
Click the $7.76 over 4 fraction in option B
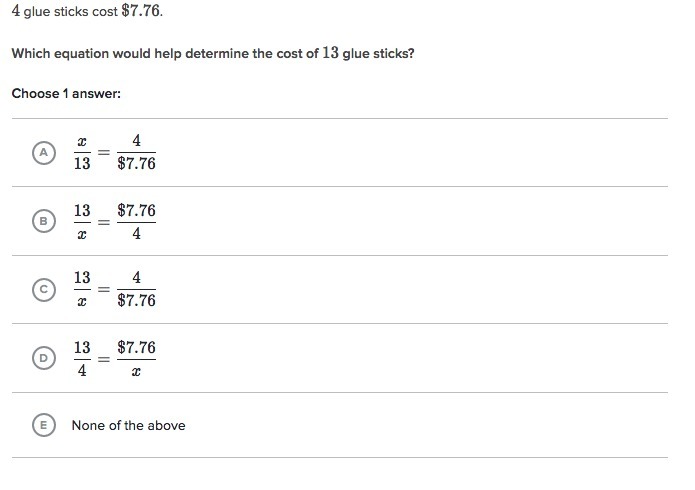[136, 222]
